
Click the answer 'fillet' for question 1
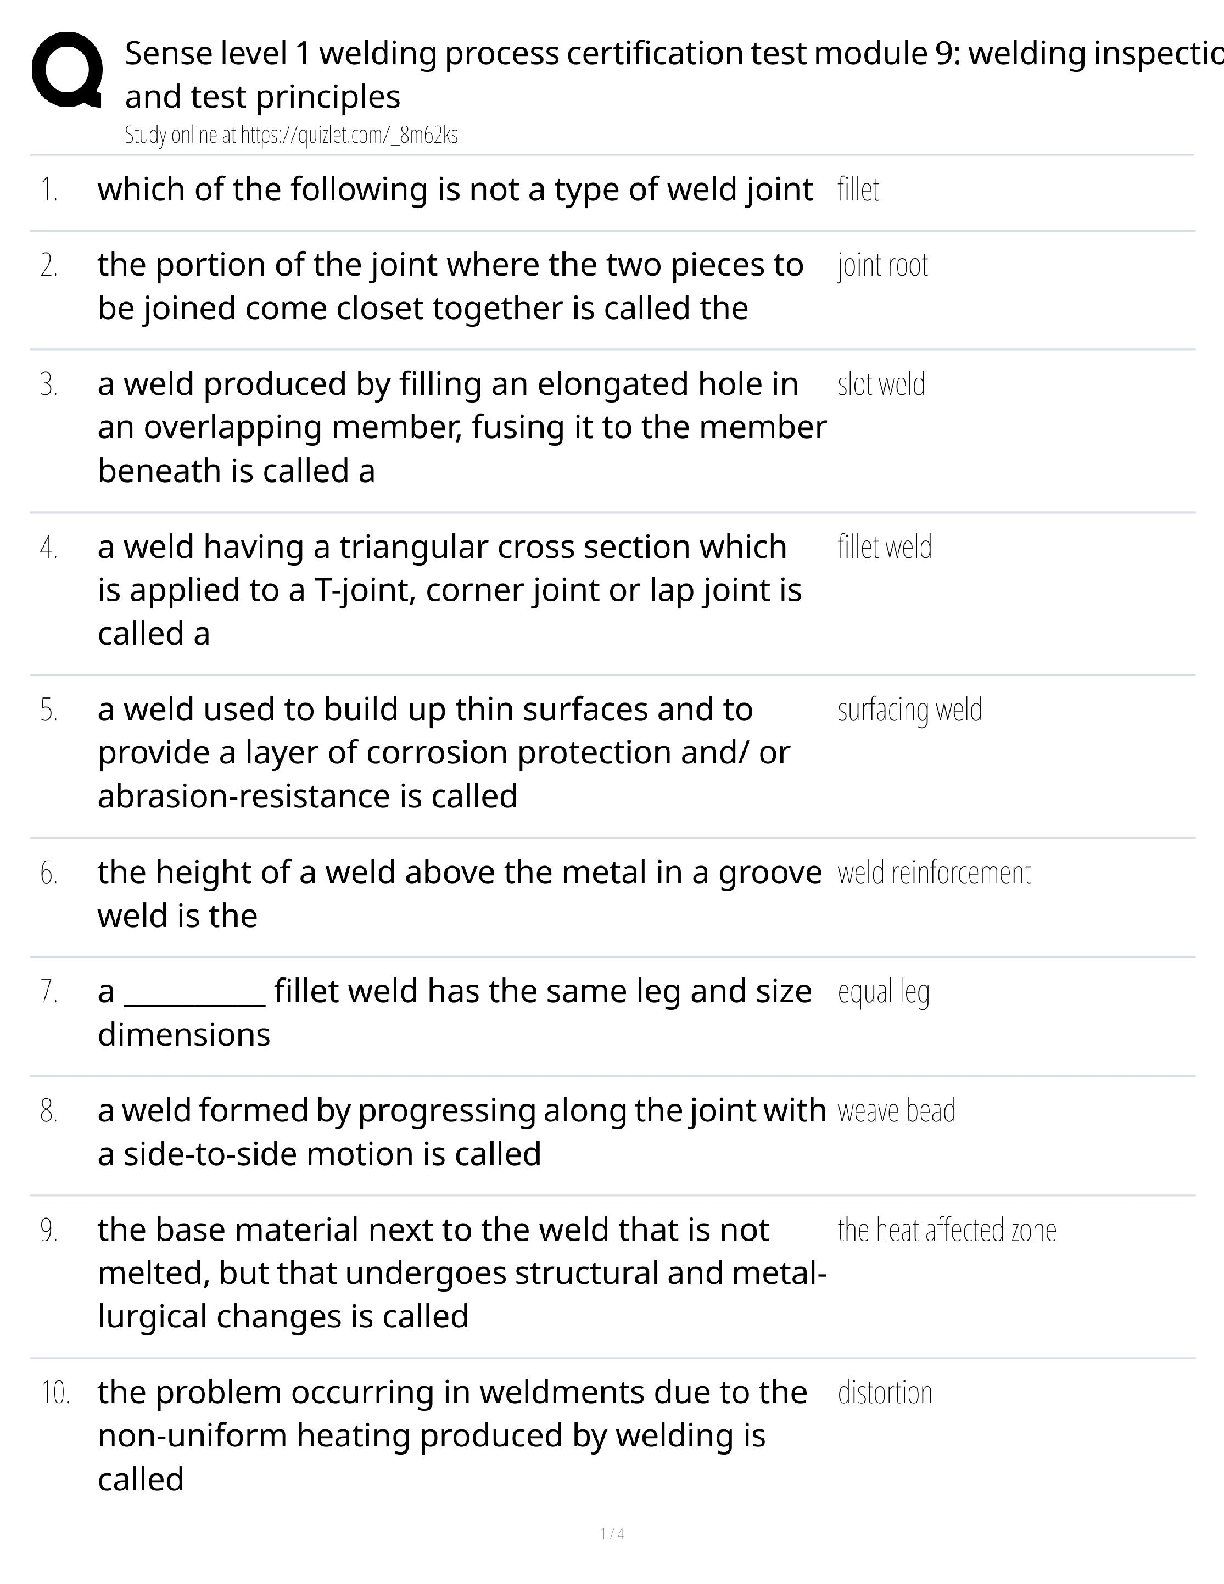858,190
